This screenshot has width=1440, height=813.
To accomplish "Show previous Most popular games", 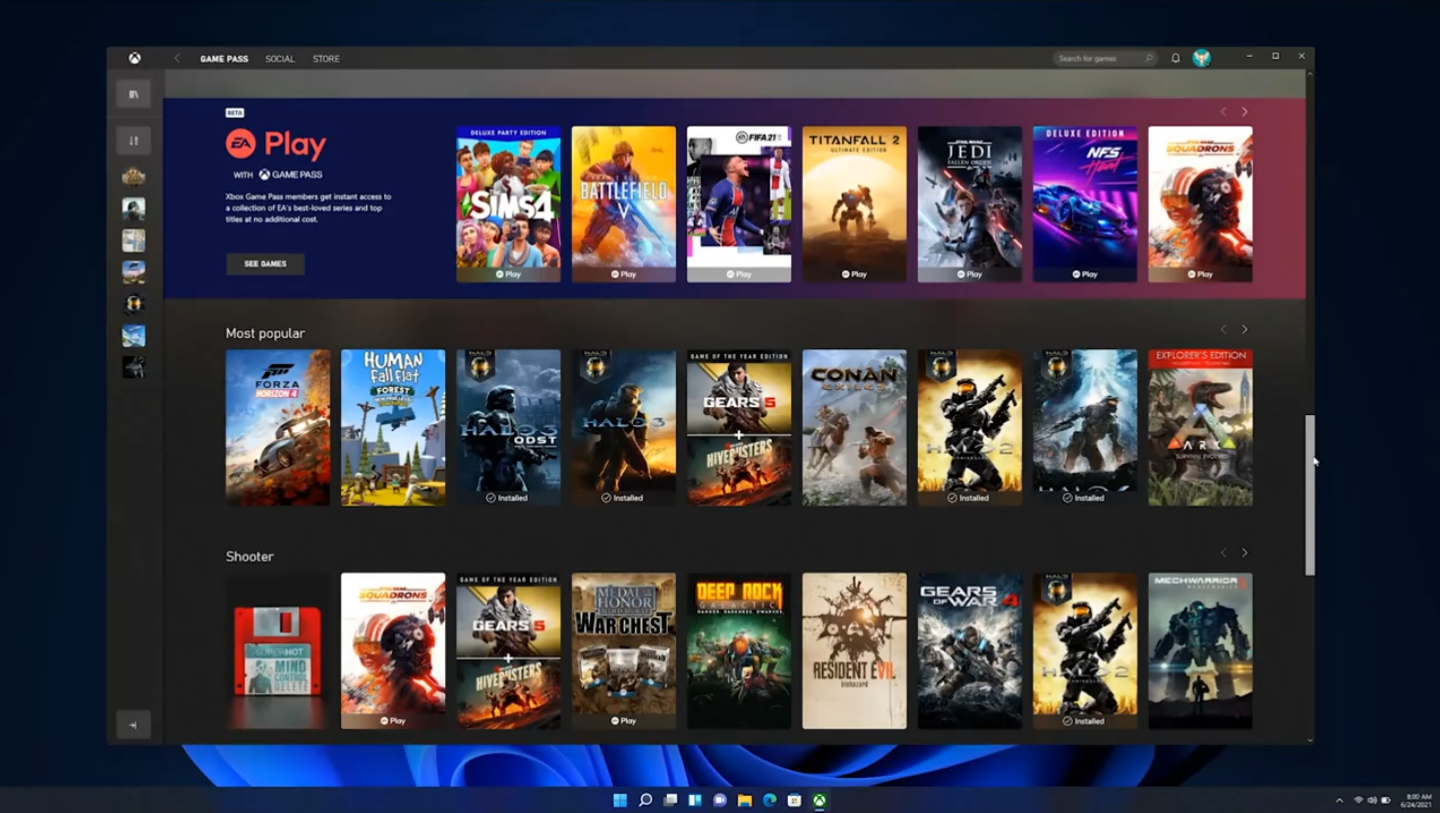I will click(1223, 329).
